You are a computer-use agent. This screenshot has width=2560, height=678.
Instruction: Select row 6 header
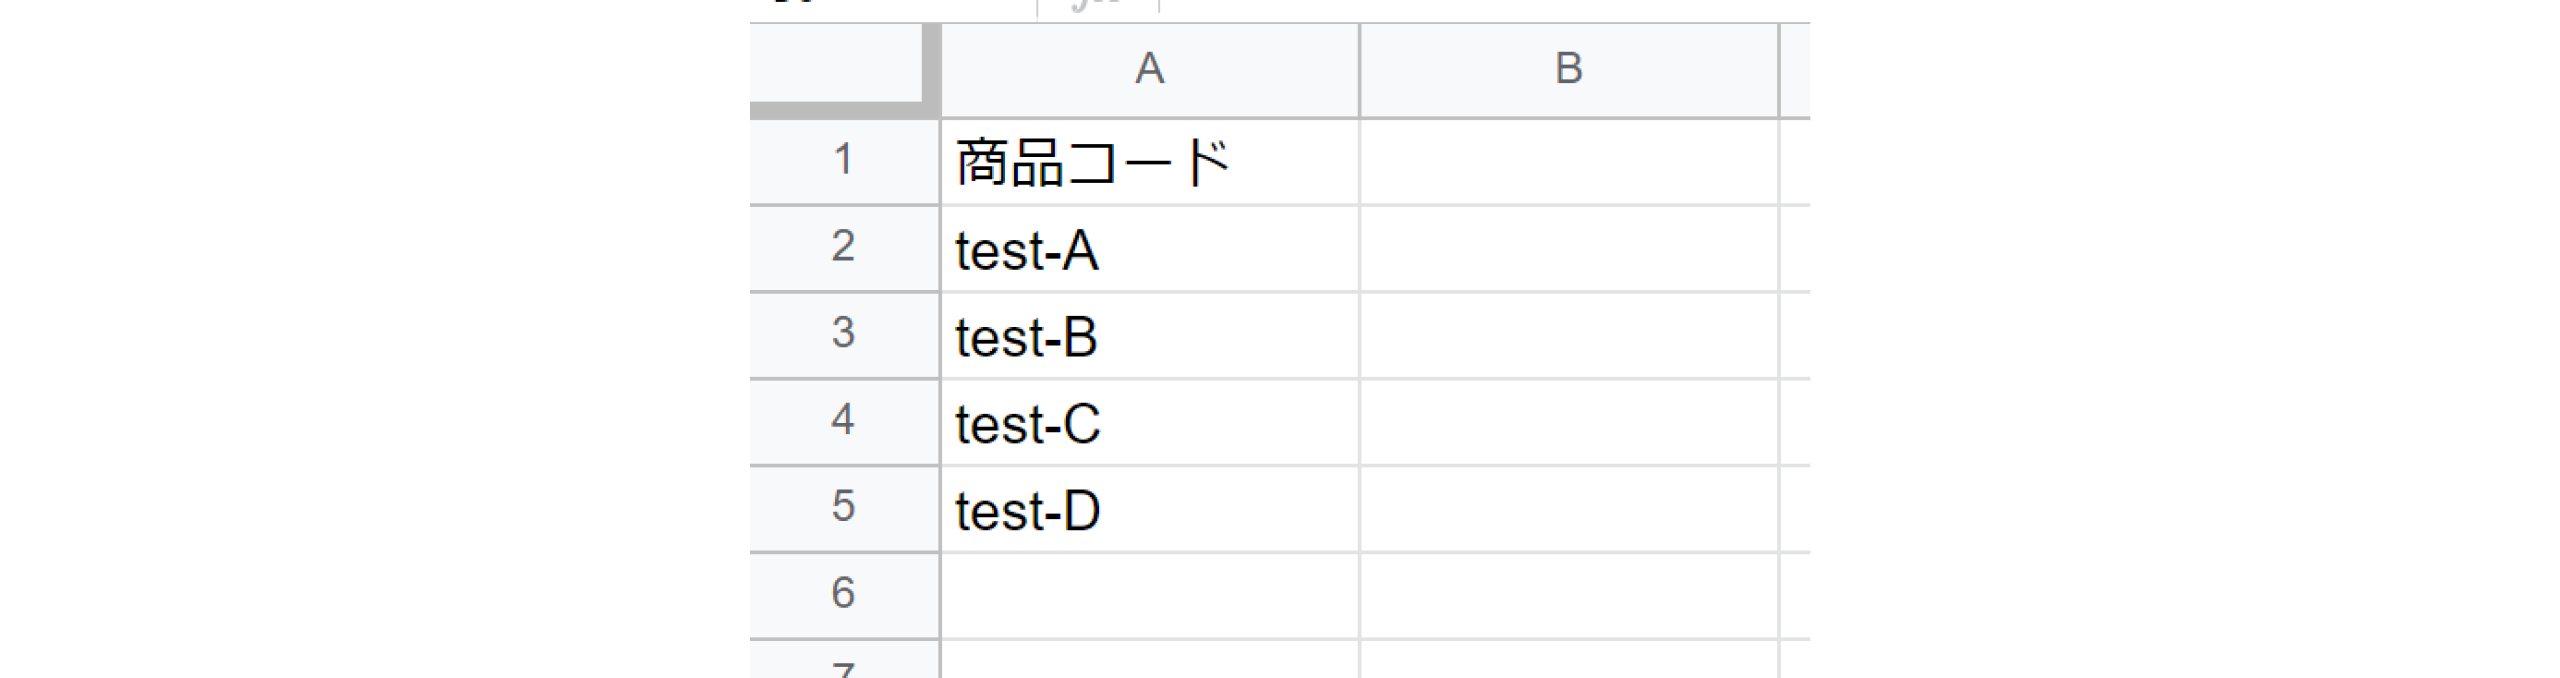(x=843, y=594)
